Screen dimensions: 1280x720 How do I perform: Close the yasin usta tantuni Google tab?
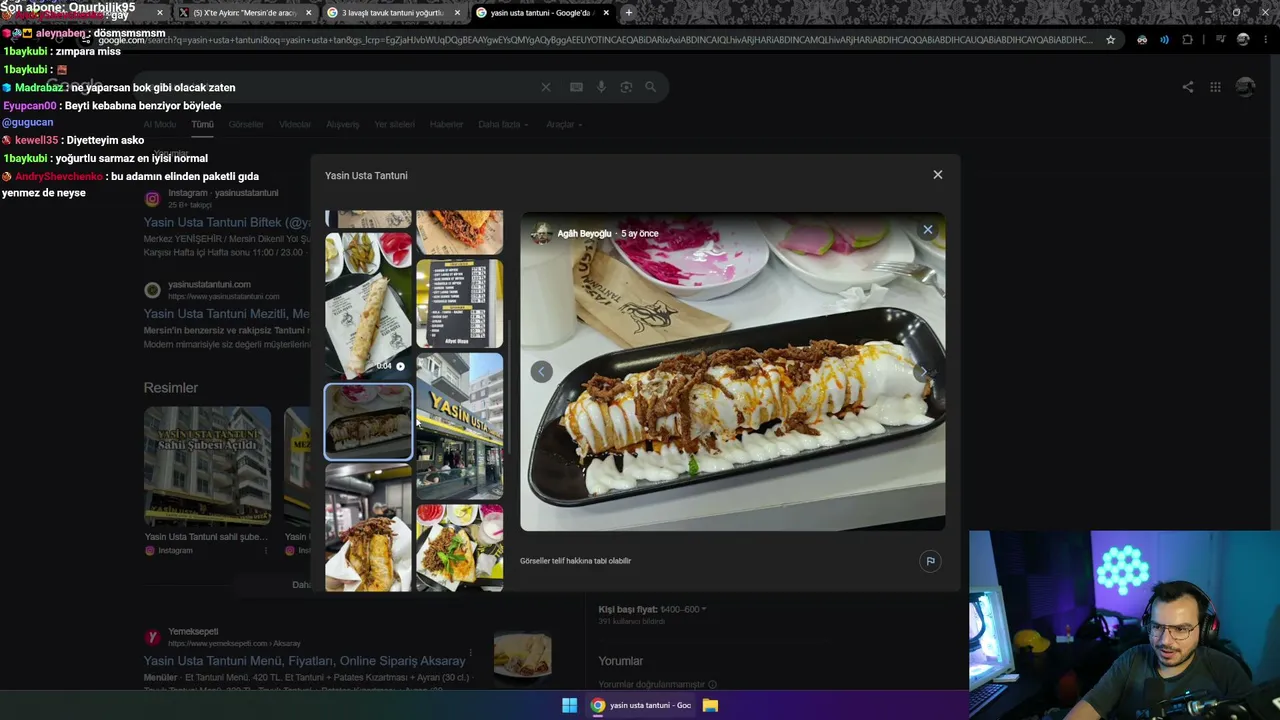click(606, 13)
